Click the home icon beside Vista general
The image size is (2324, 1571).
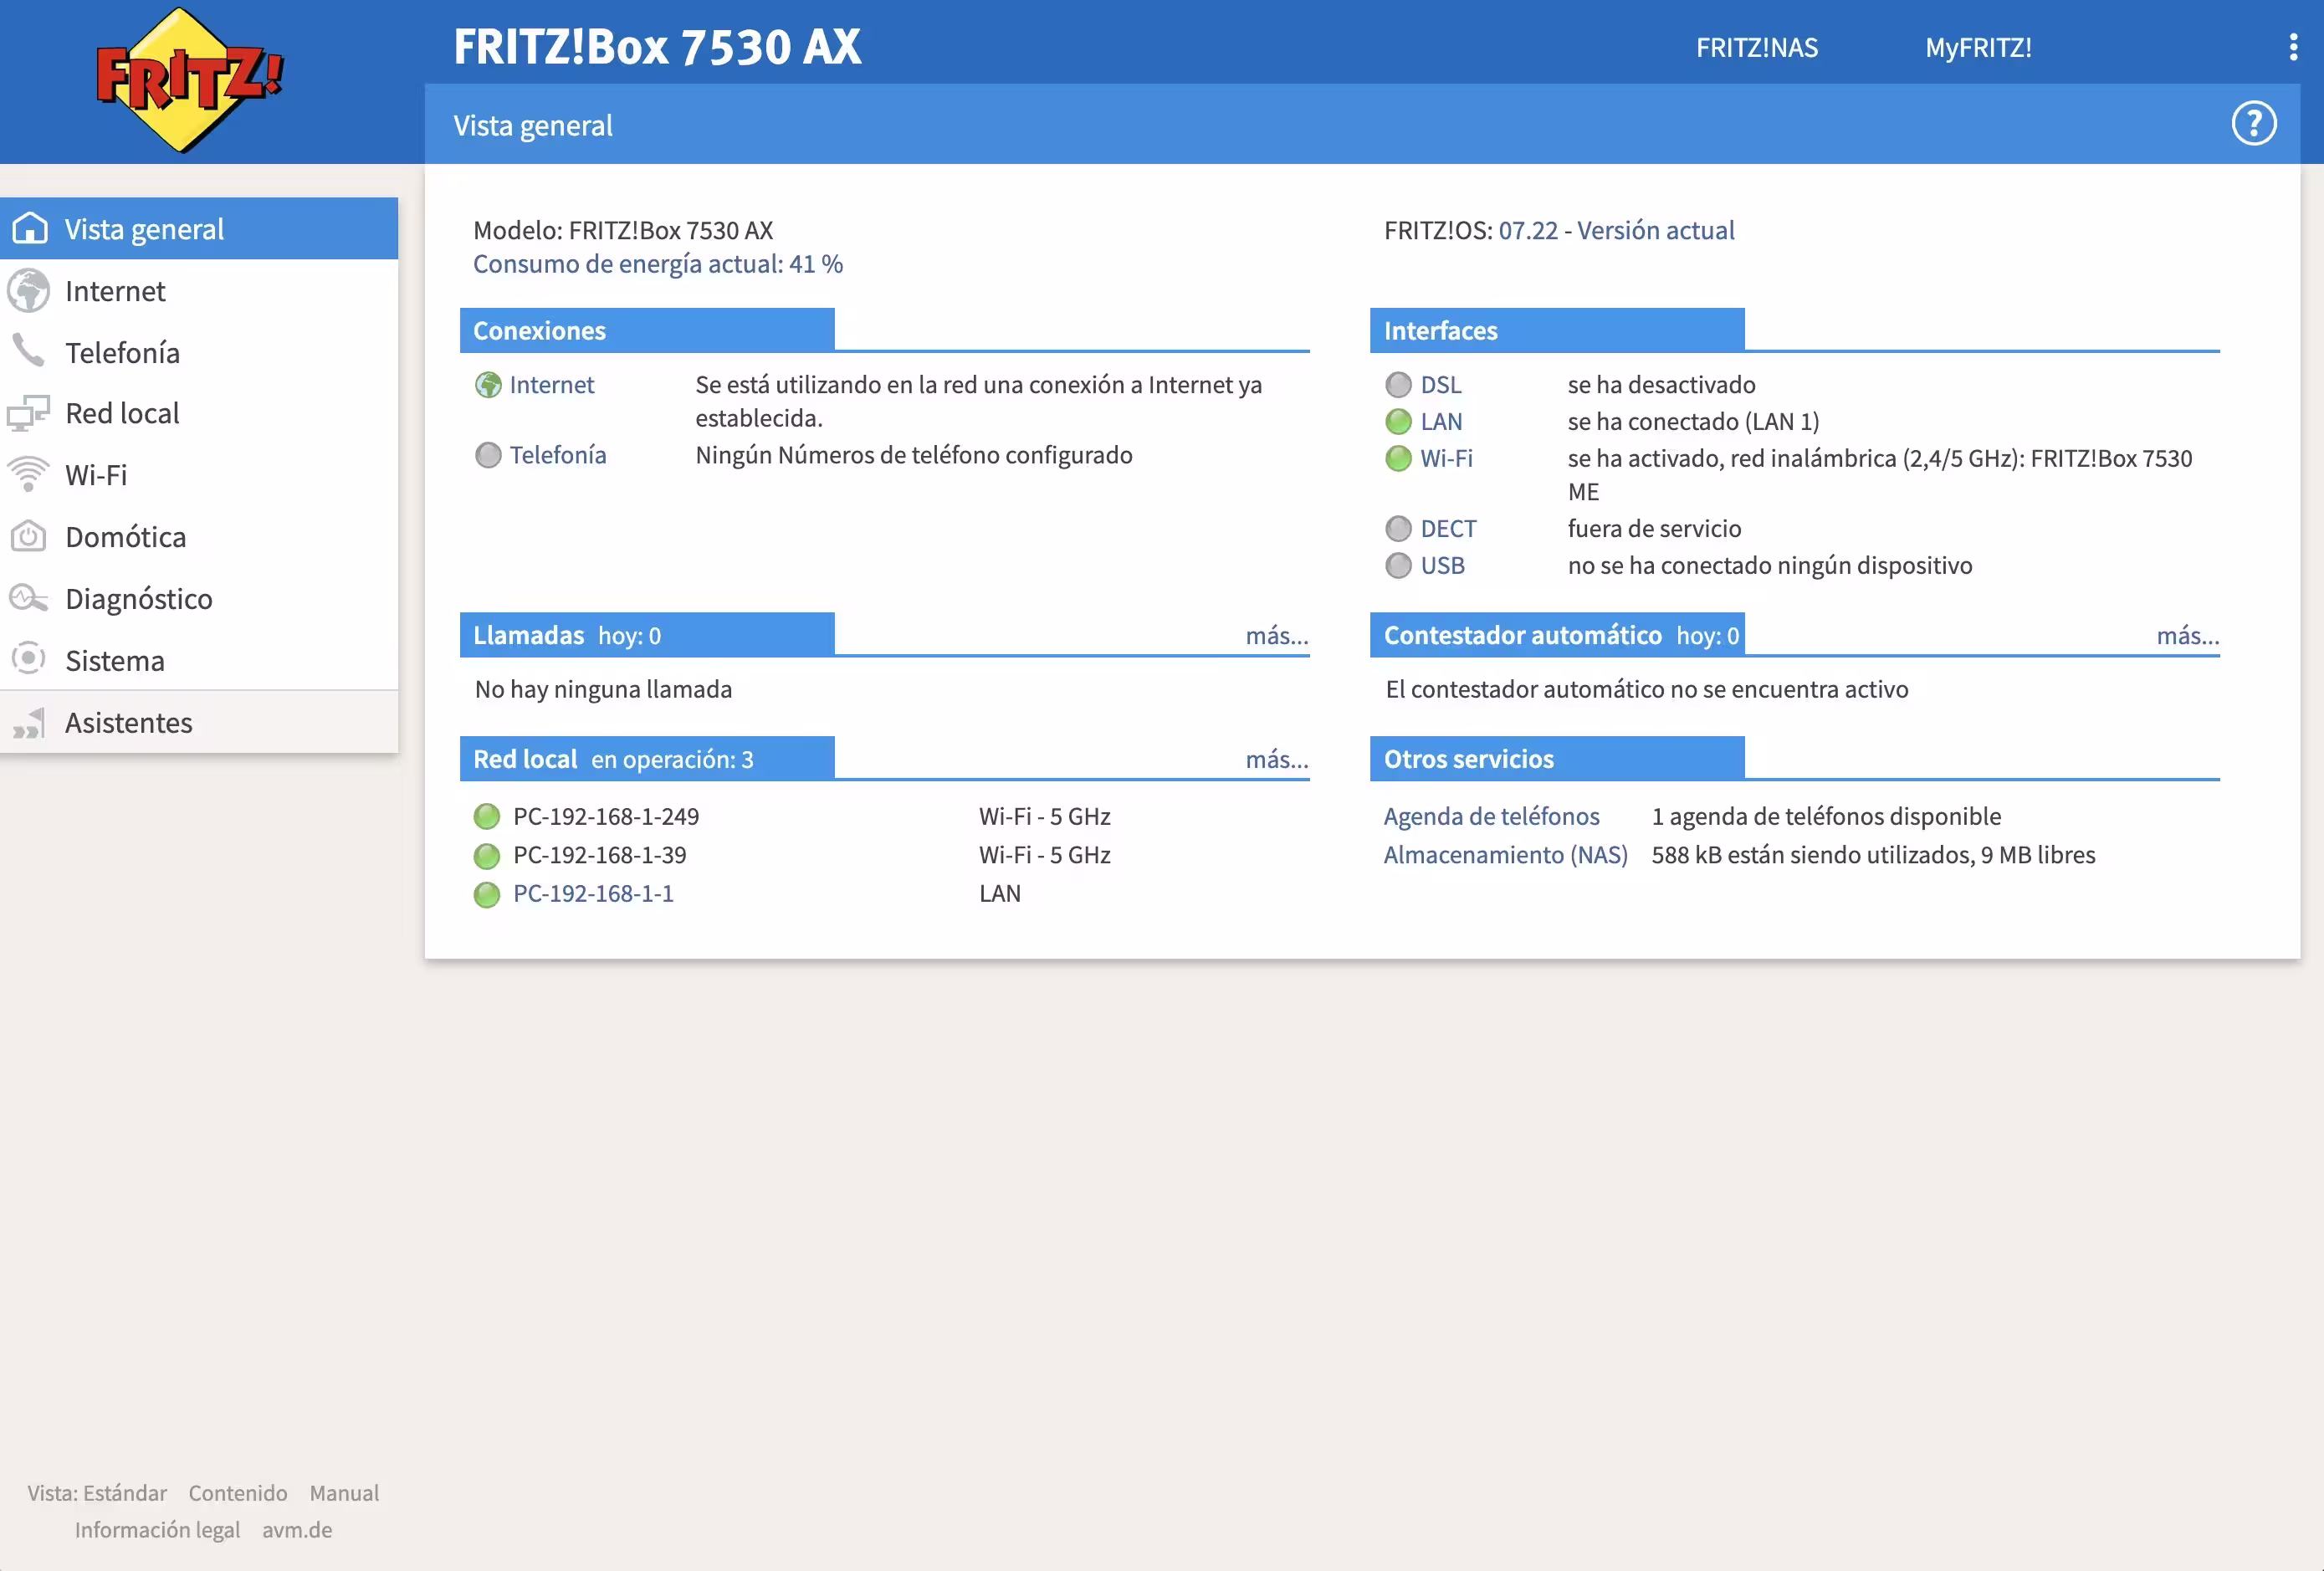[x=30, y=228]
